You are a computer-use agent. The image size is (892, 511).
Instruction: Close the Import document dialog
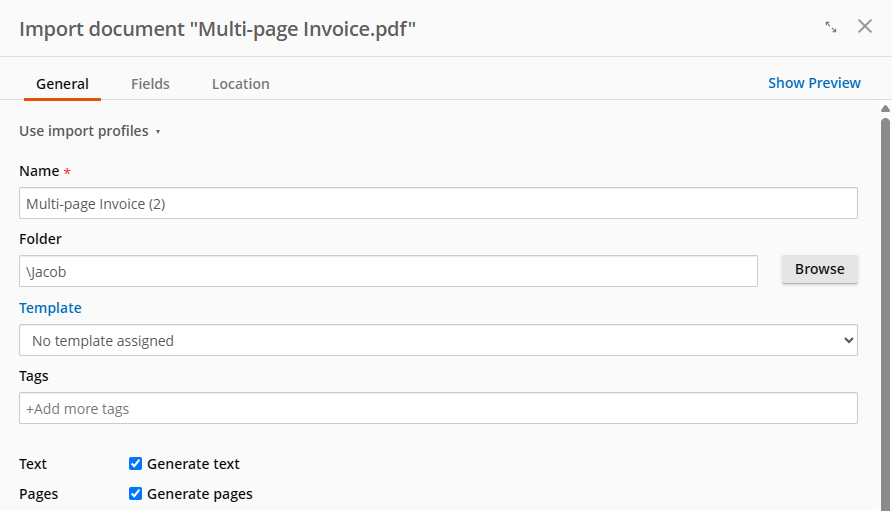(x=865, y=26)
